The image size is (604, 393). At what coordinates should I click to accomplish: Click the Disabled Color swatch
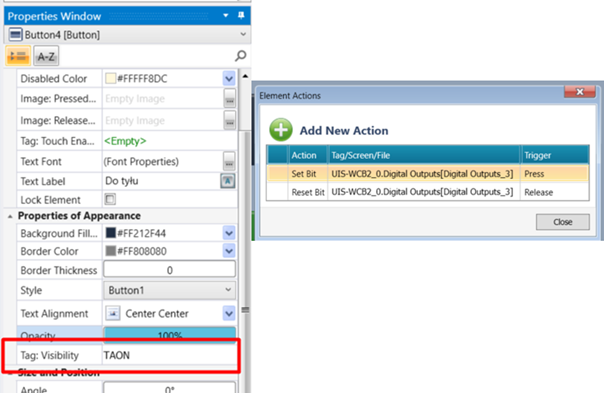(111, 79)
